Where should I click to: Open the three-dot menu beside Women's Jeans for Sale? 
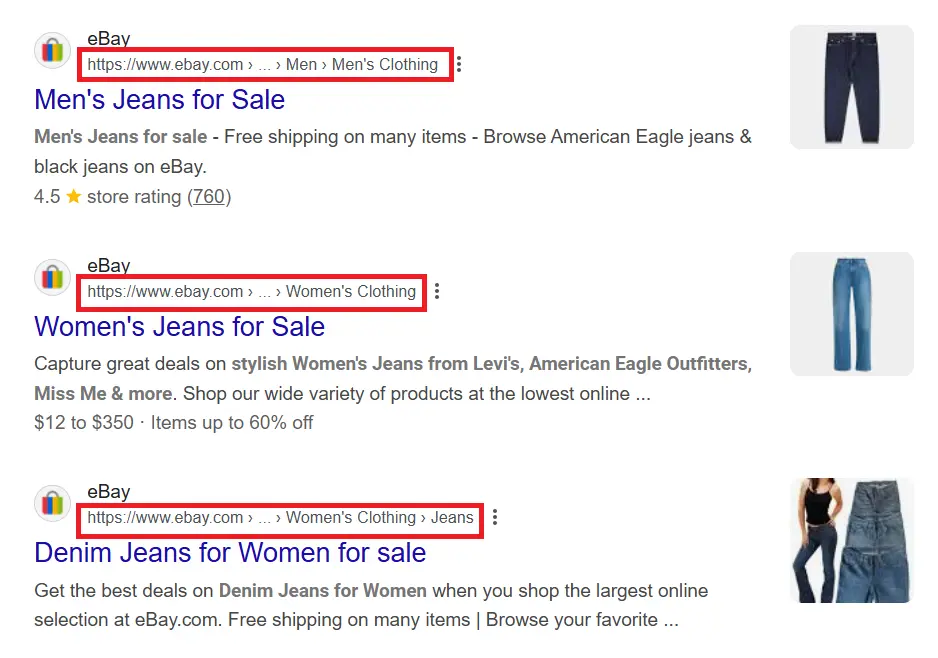click(x=437, y=290)
